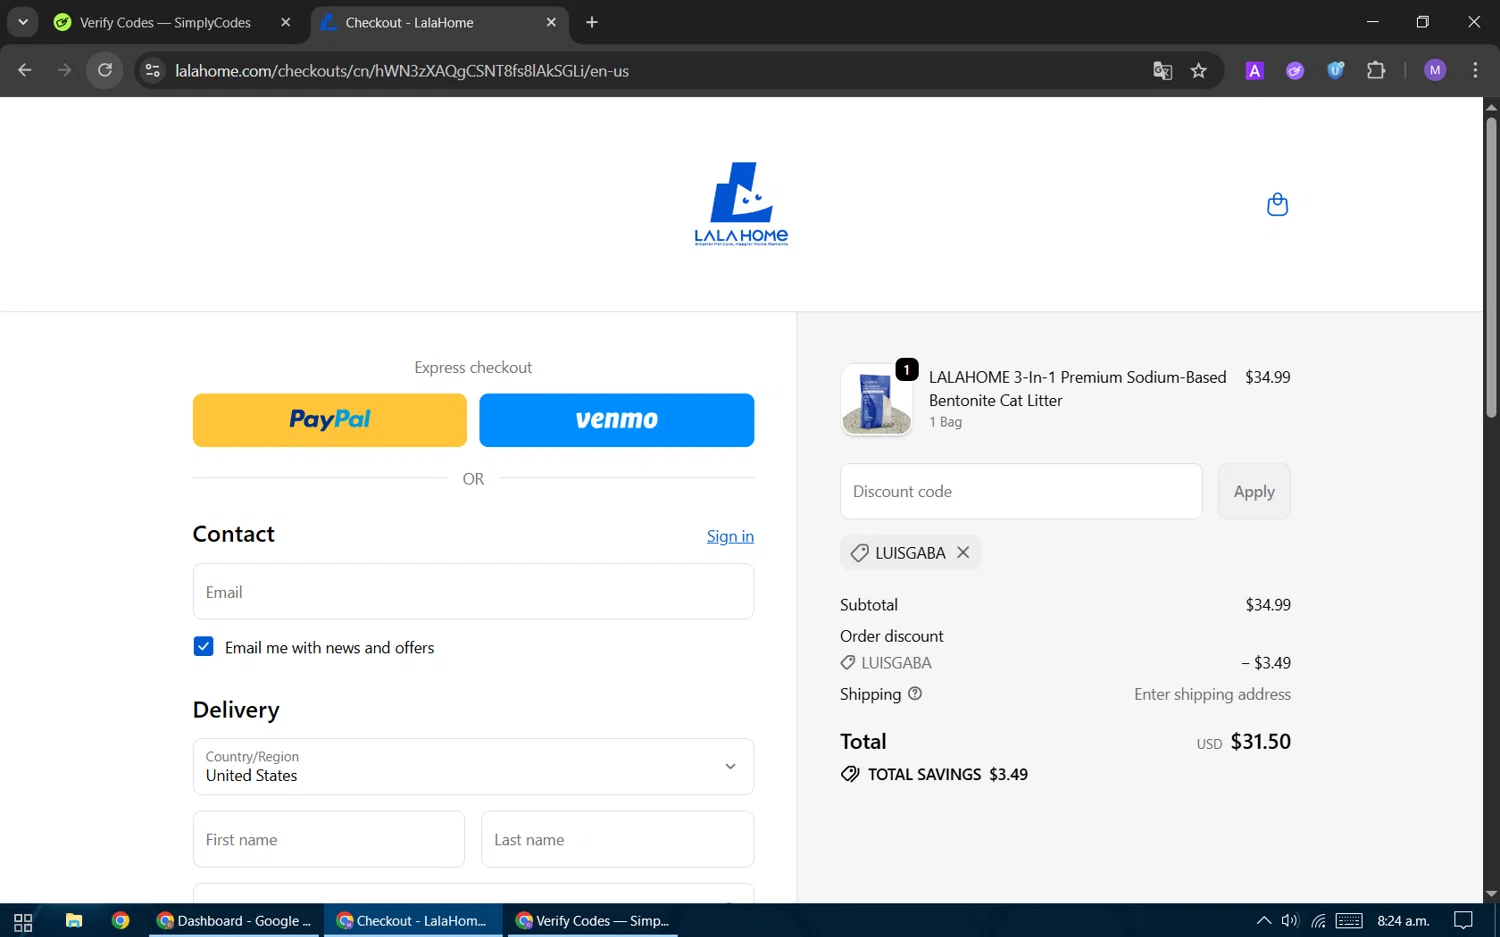Open the tab search dropdown arrow
This screenshot has width=1500, height=937.
click(x=22, y=22)
